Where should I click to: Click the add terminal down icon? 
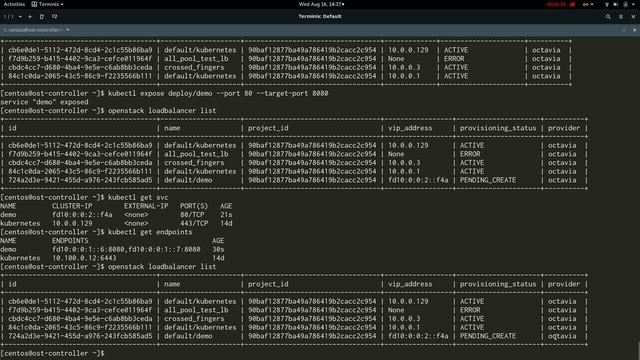click(54, 17)
